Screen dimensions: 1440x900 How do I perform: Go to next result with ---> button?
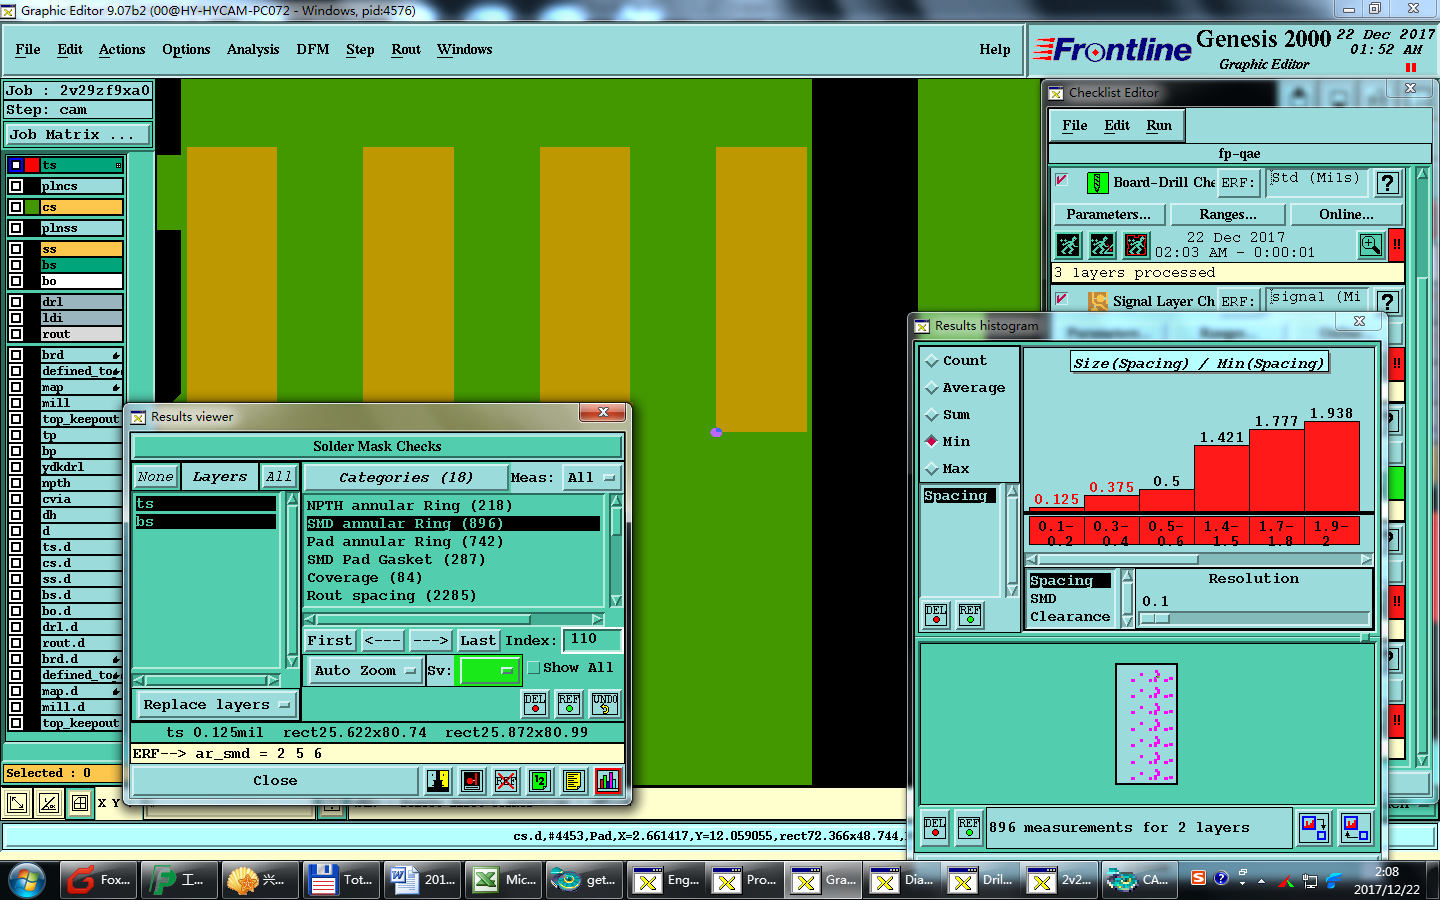point(430,641)
